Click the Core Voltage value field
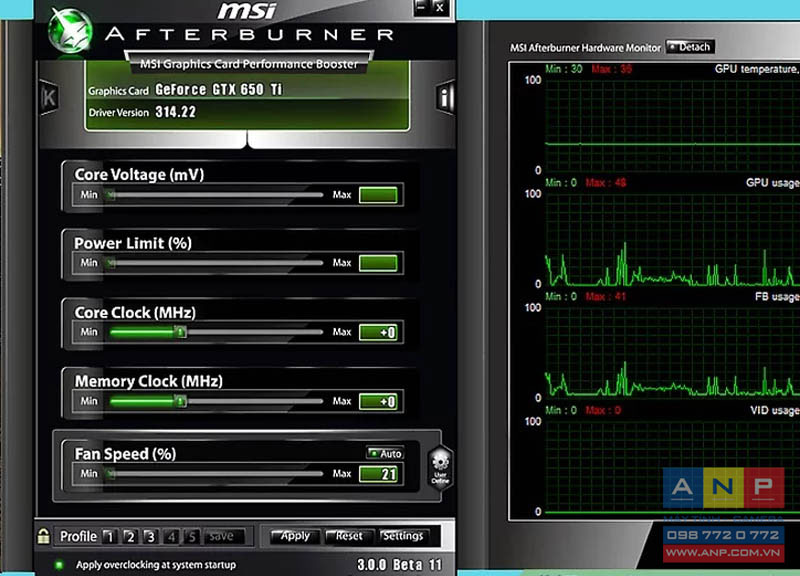The height and width of the screenshot is (576, 800). coord(378,195)
